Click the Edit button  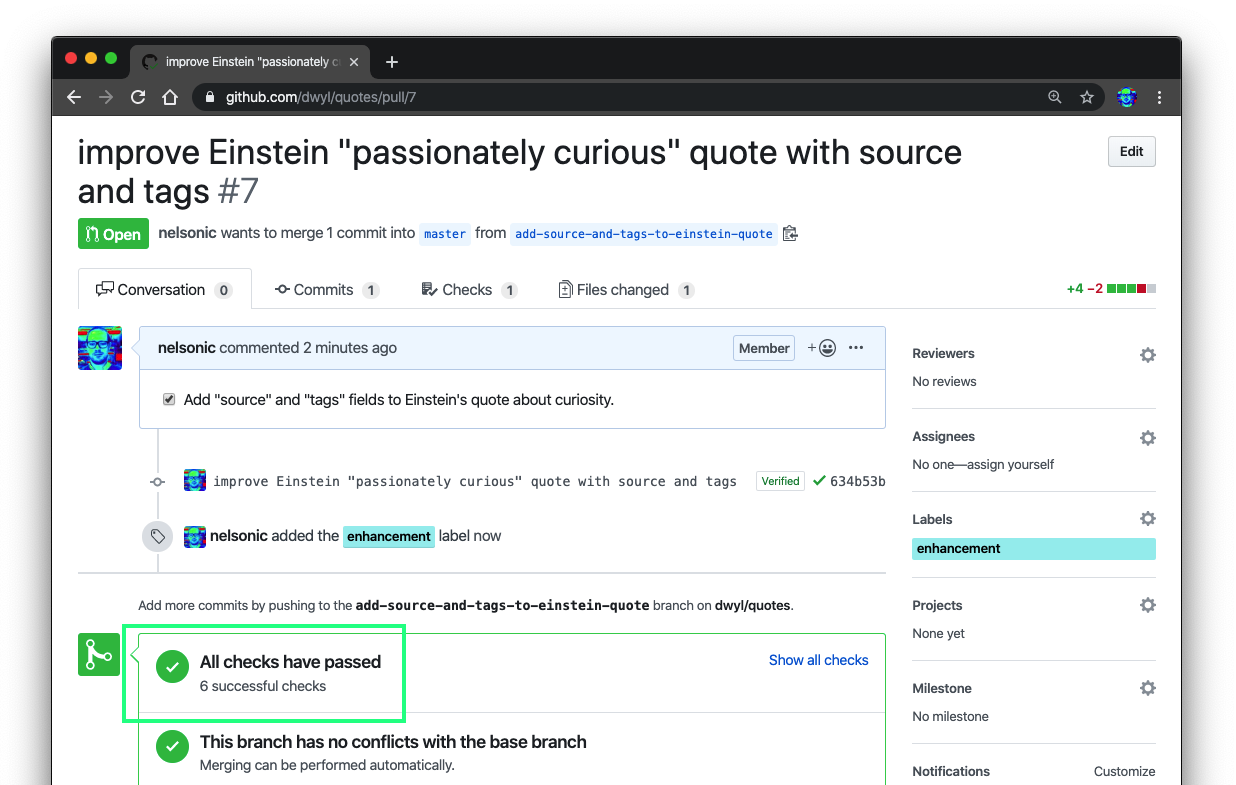tap(1131, 151)
